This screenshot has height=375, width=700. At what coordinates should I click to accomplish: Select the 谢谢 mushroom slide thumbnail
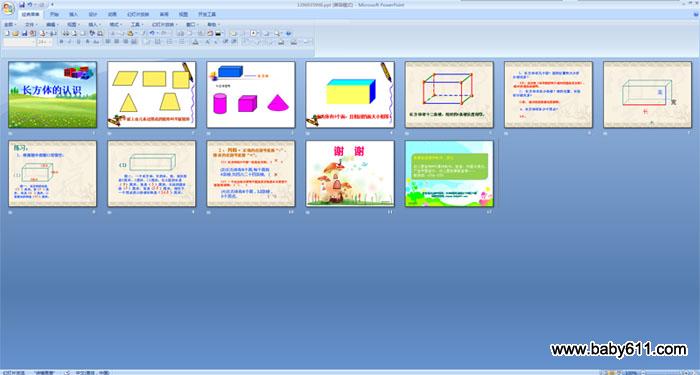point(350,174)
